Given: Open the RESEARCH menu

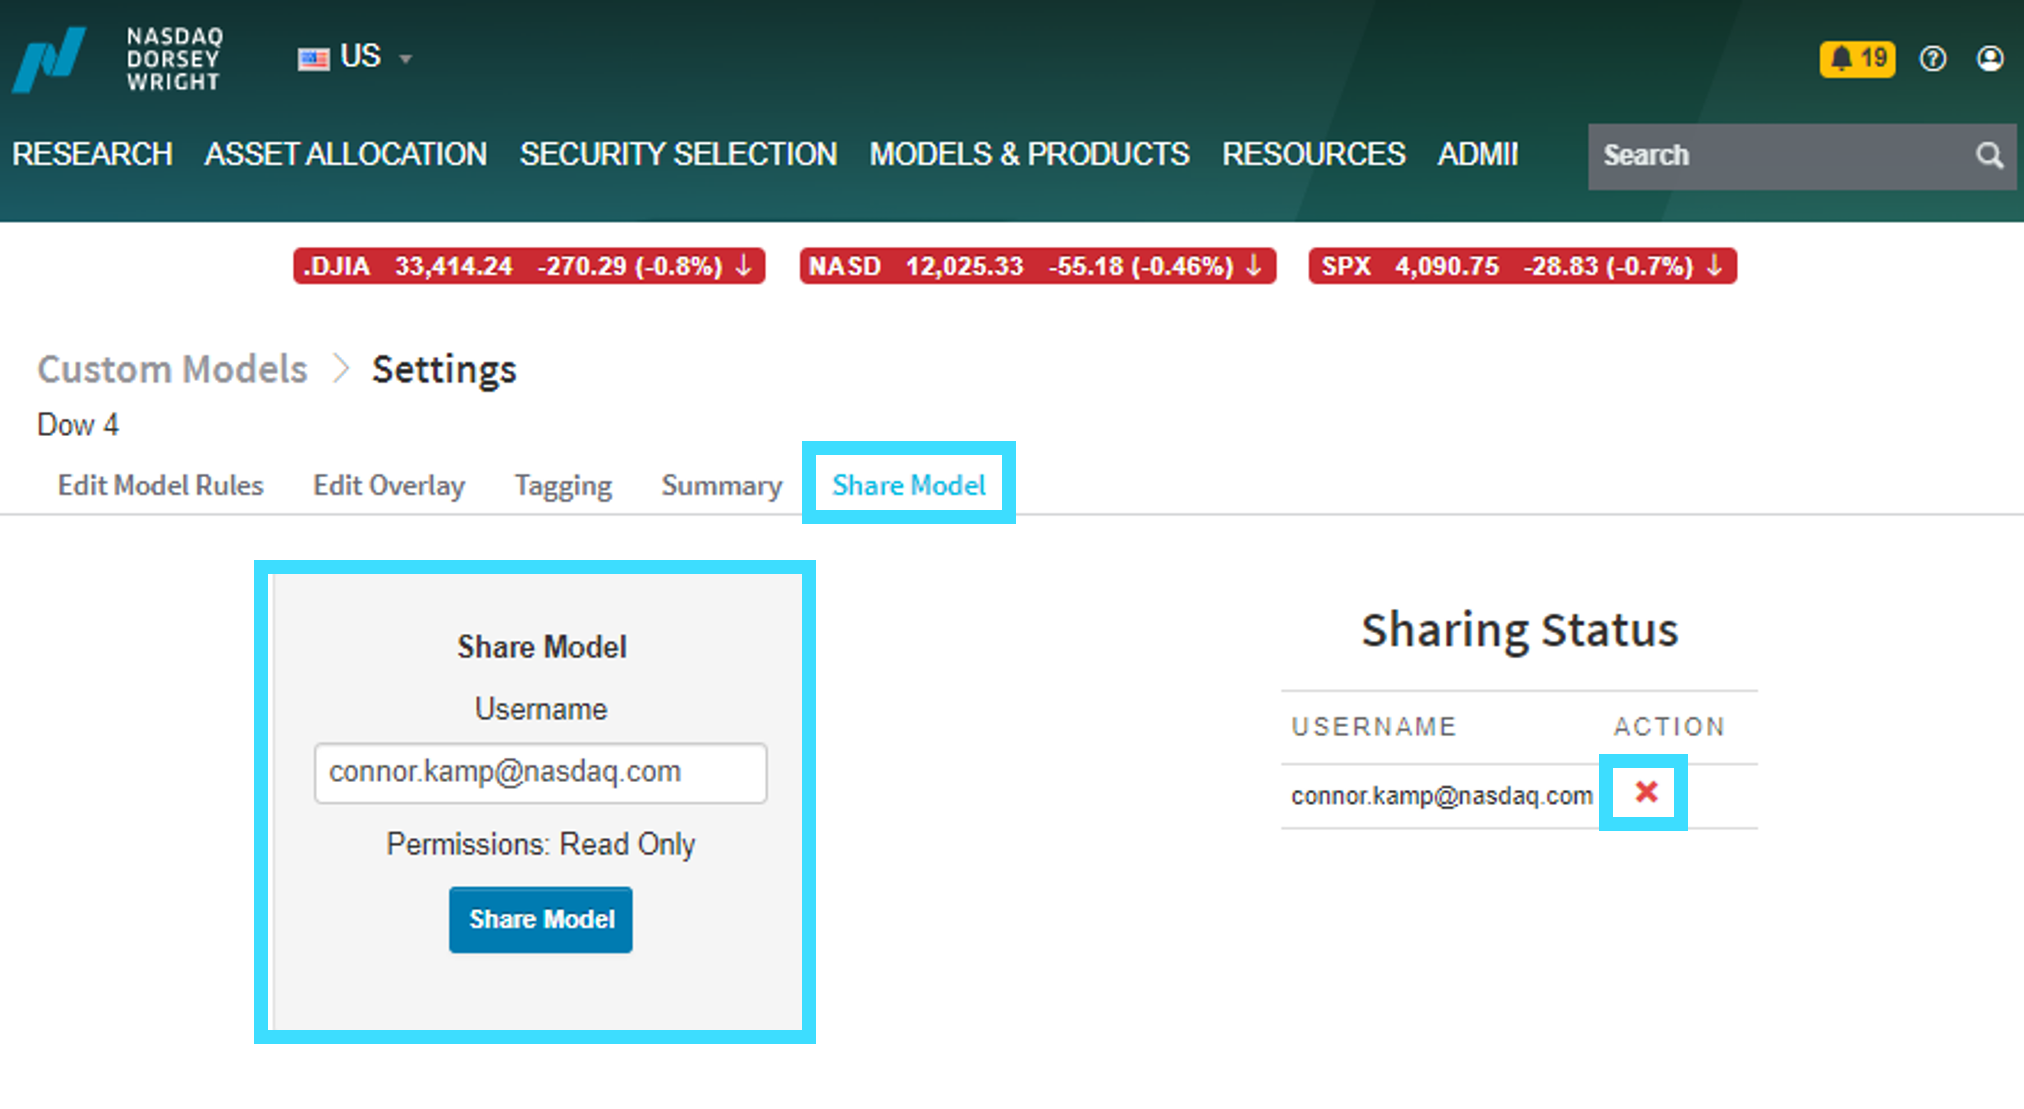Looking at the screenshot, I should click(92, 154).
